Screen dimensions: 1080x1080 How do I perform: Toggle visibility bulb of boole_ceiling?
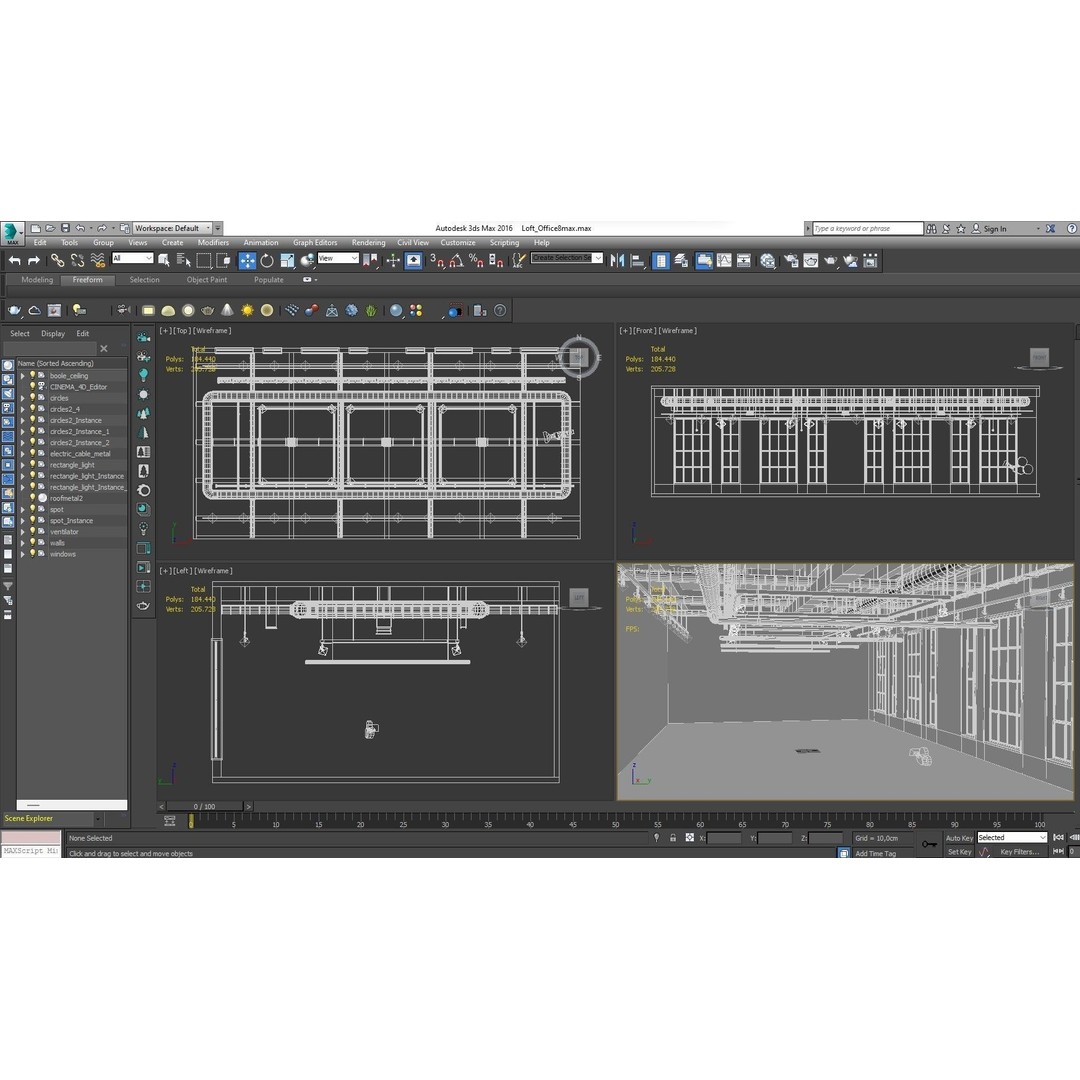[32, 375]
